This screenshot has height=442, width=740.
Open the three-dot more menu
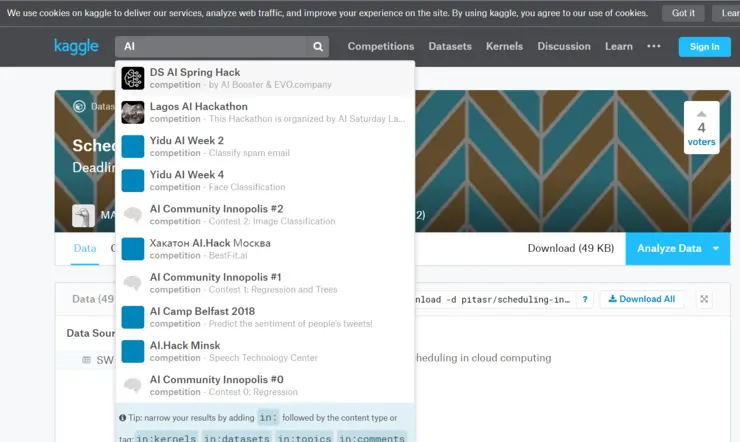tap(654, 46)
